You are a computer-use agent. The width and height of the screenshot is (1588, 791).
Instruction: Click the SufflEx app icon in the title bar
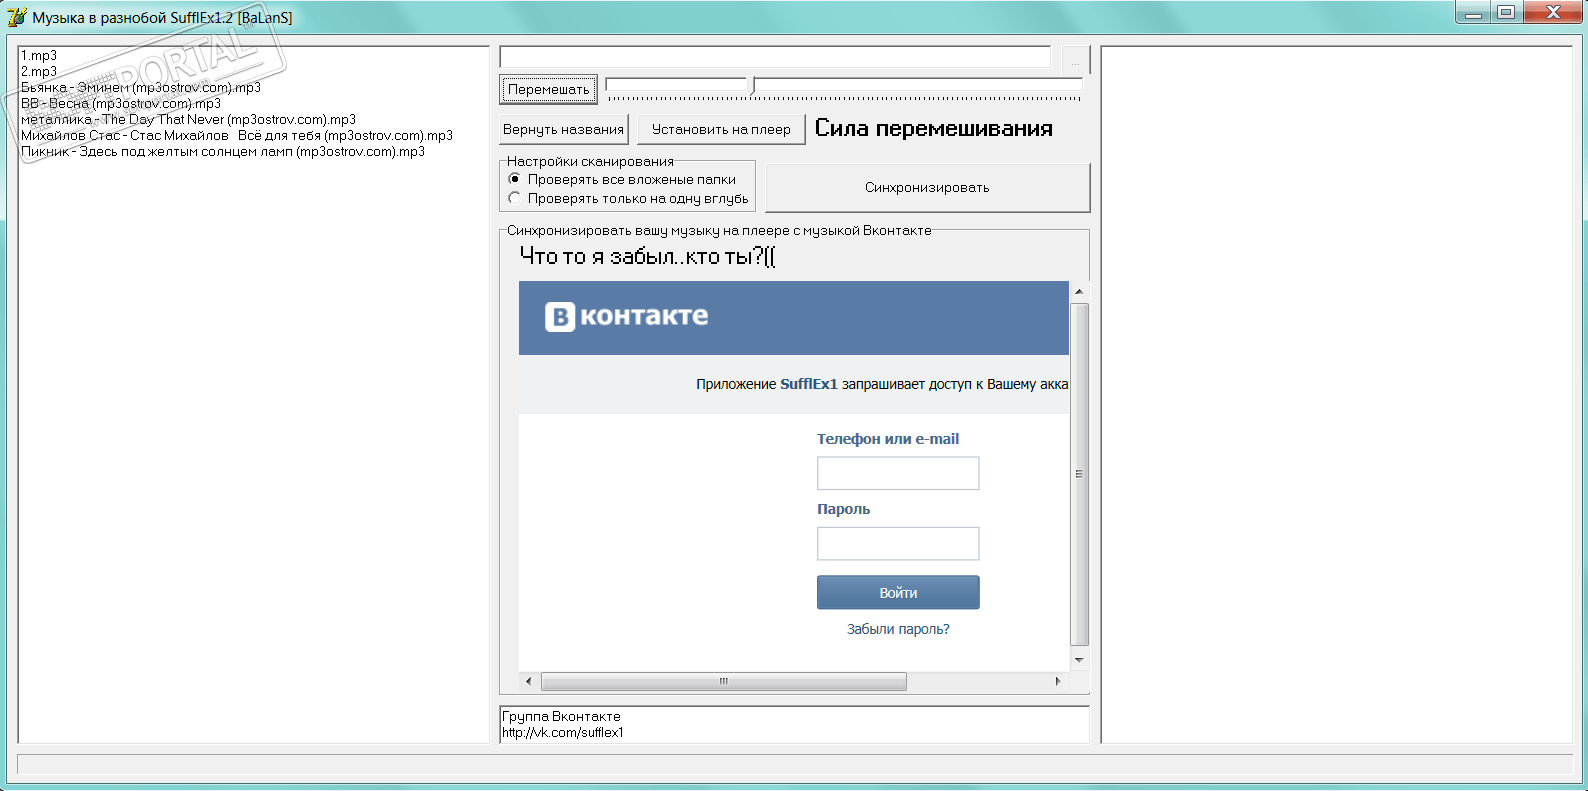[x=17, y=17]
